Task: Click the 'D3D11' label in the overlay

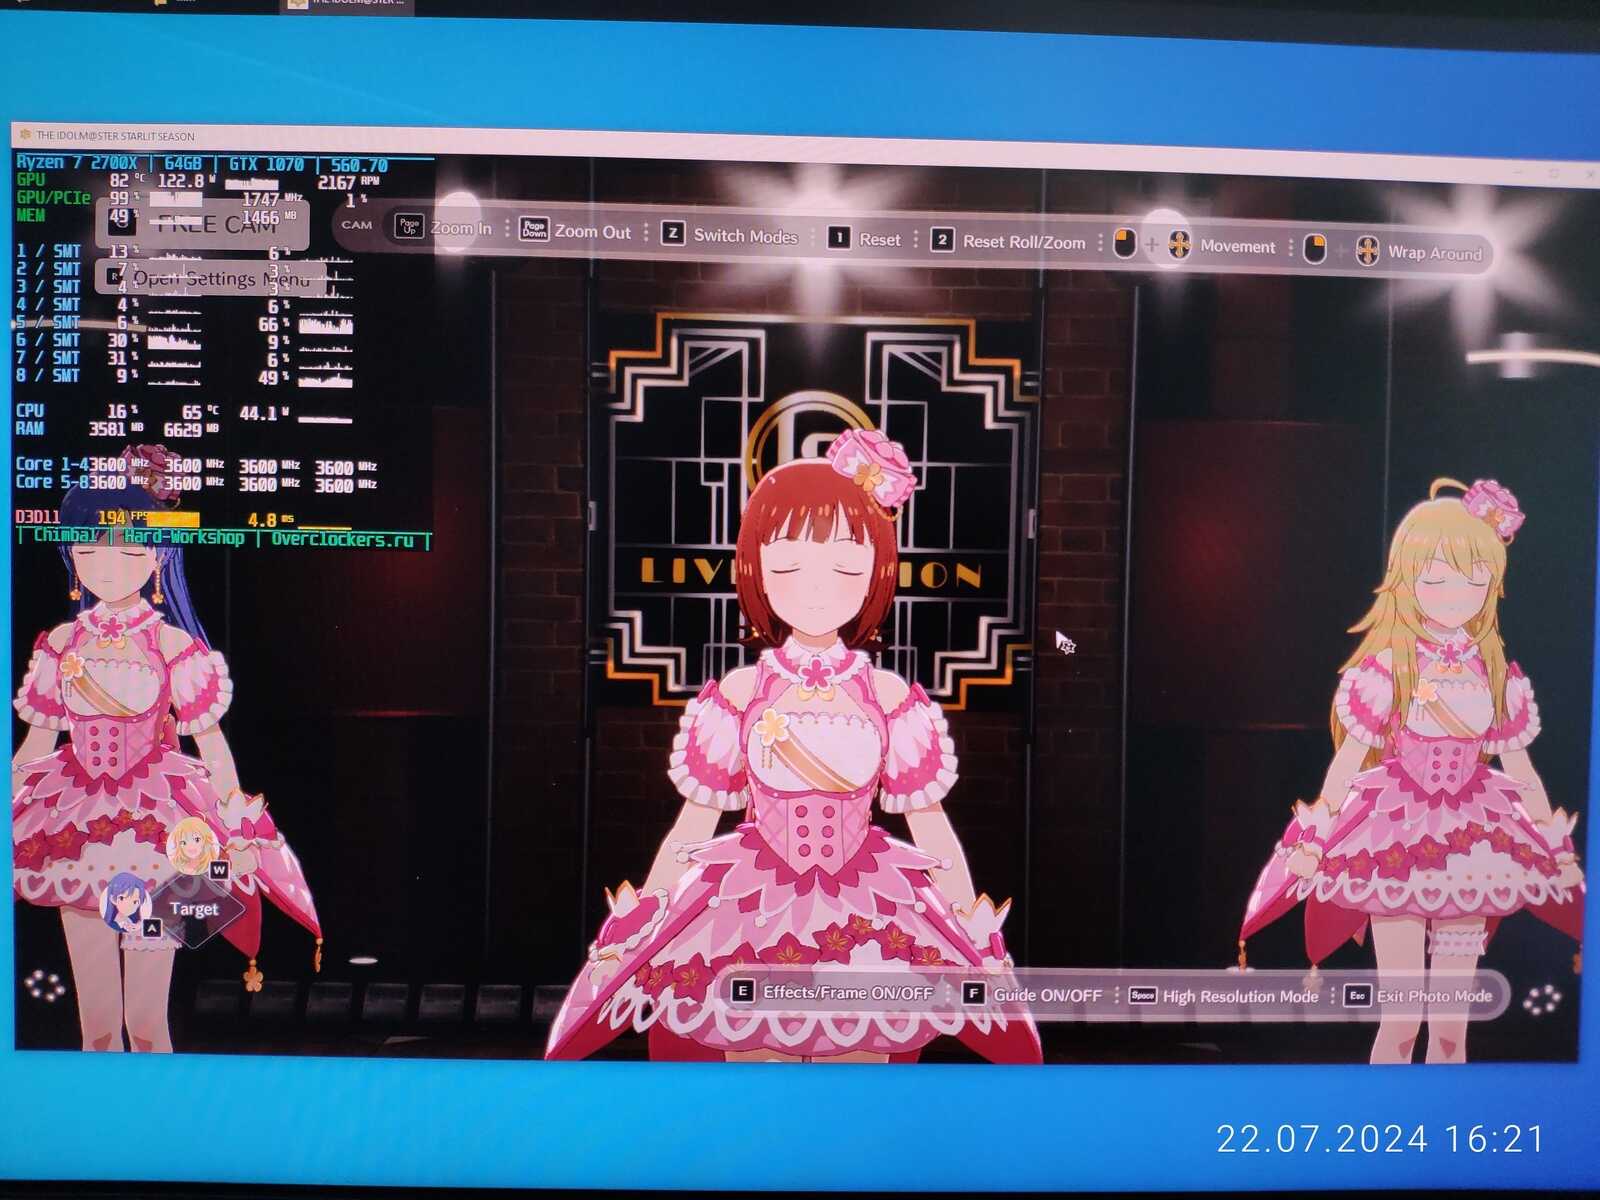Action: point(38,517)
